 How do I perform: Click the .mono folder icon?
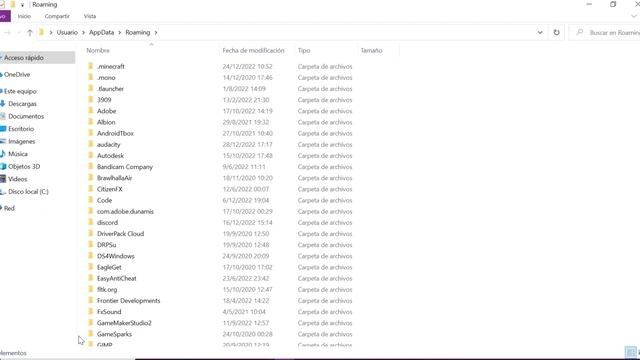point(91,78)
